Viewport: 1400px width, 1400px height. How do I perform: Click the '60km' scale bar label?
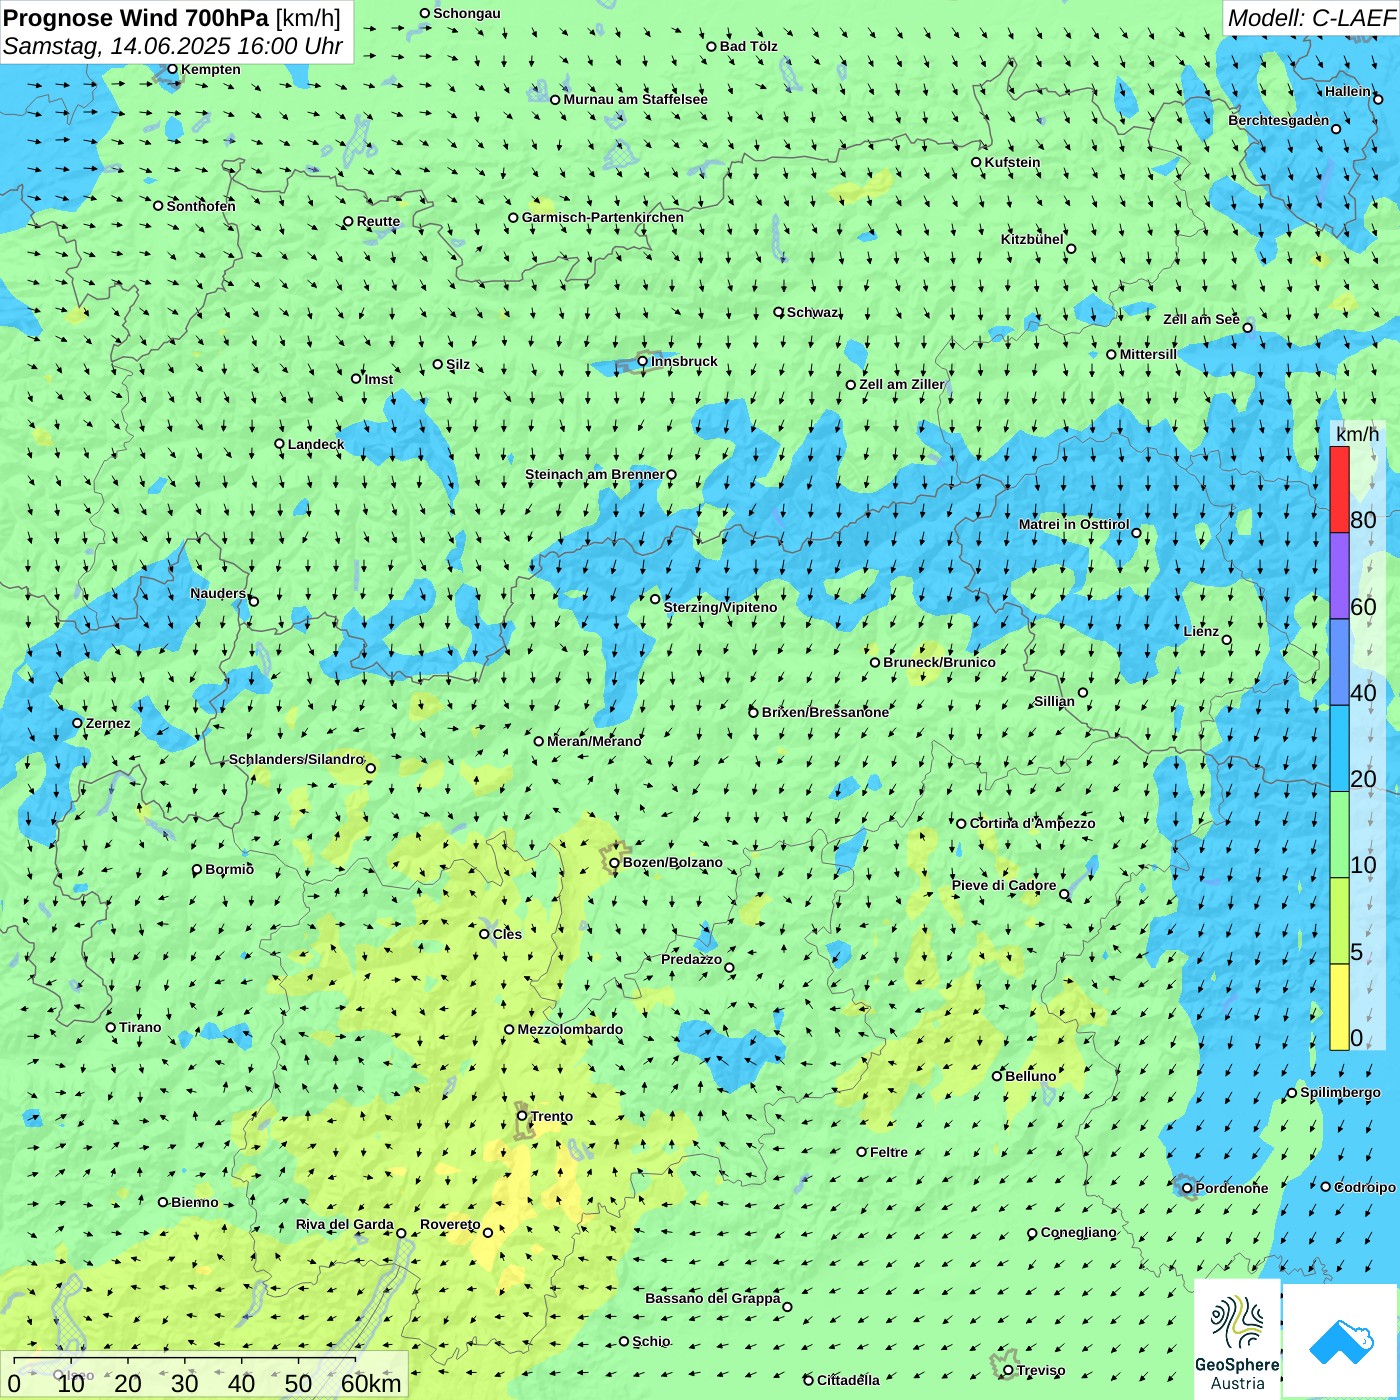coord(371,1383)
